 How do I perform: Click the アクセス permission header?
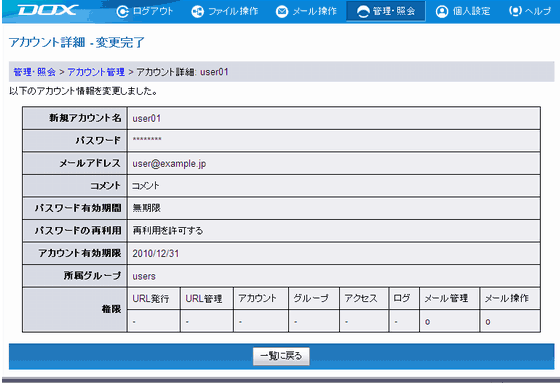pyautogui.click(x=361, y=298)
